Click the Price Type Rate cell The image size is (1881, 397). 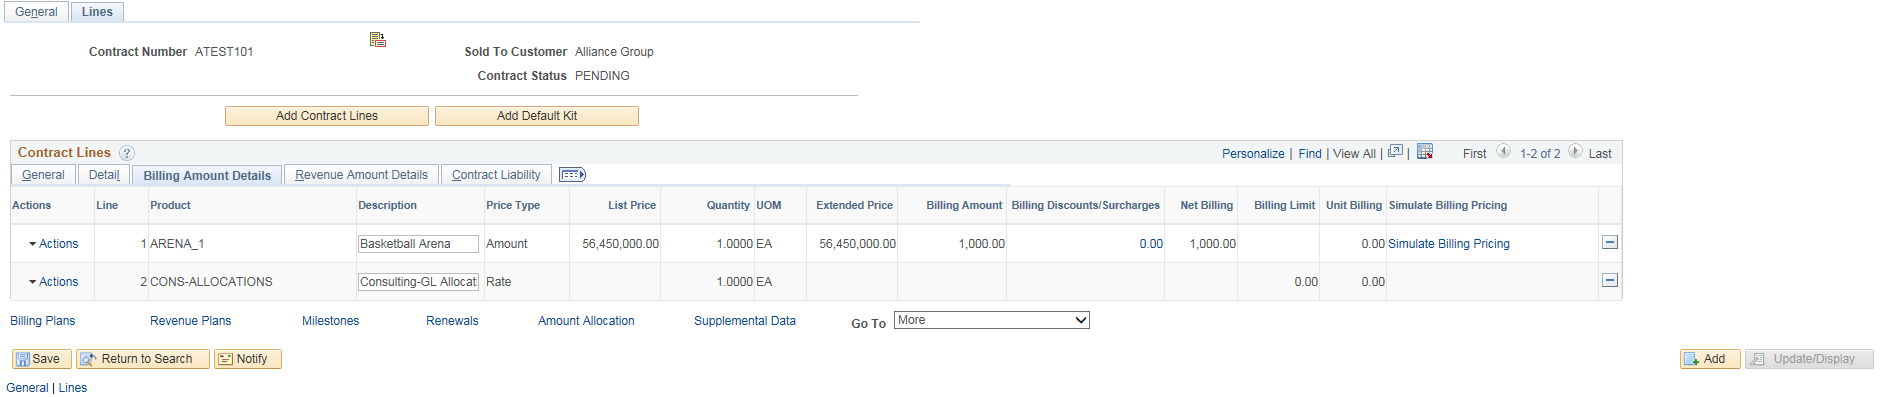click(498, 282)
